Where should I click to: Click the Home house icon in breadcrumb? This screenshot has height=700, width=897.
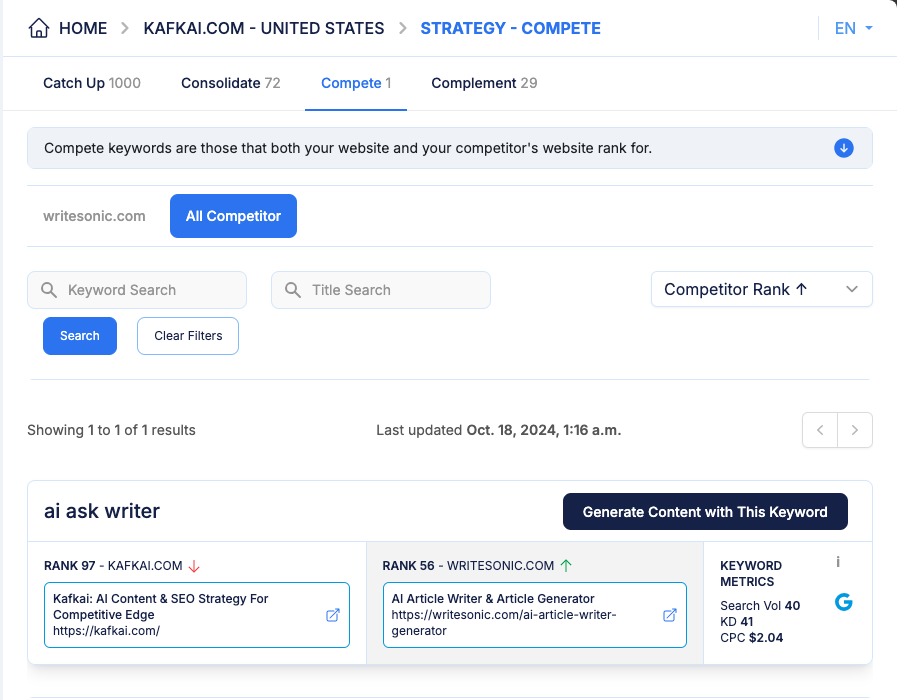[39, 28]
